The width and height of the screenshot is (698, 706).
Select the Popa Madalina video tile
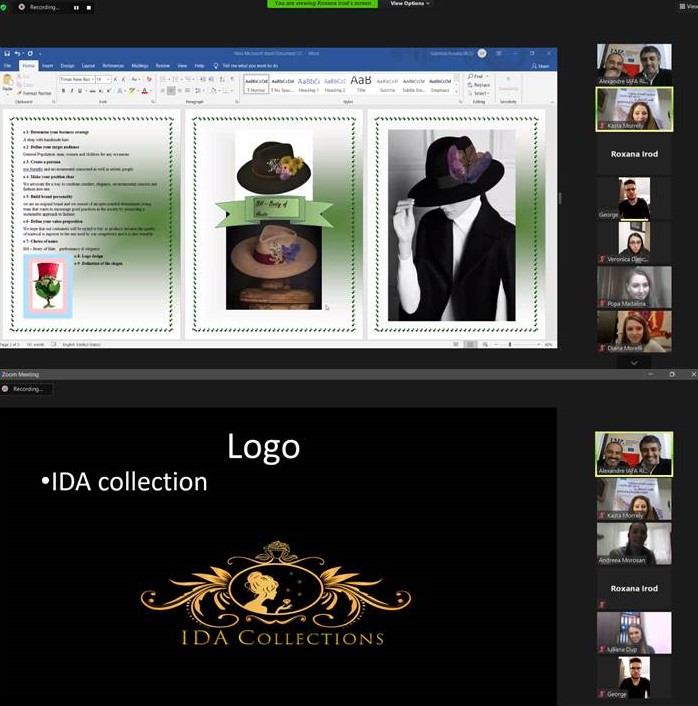coord(634,287)
